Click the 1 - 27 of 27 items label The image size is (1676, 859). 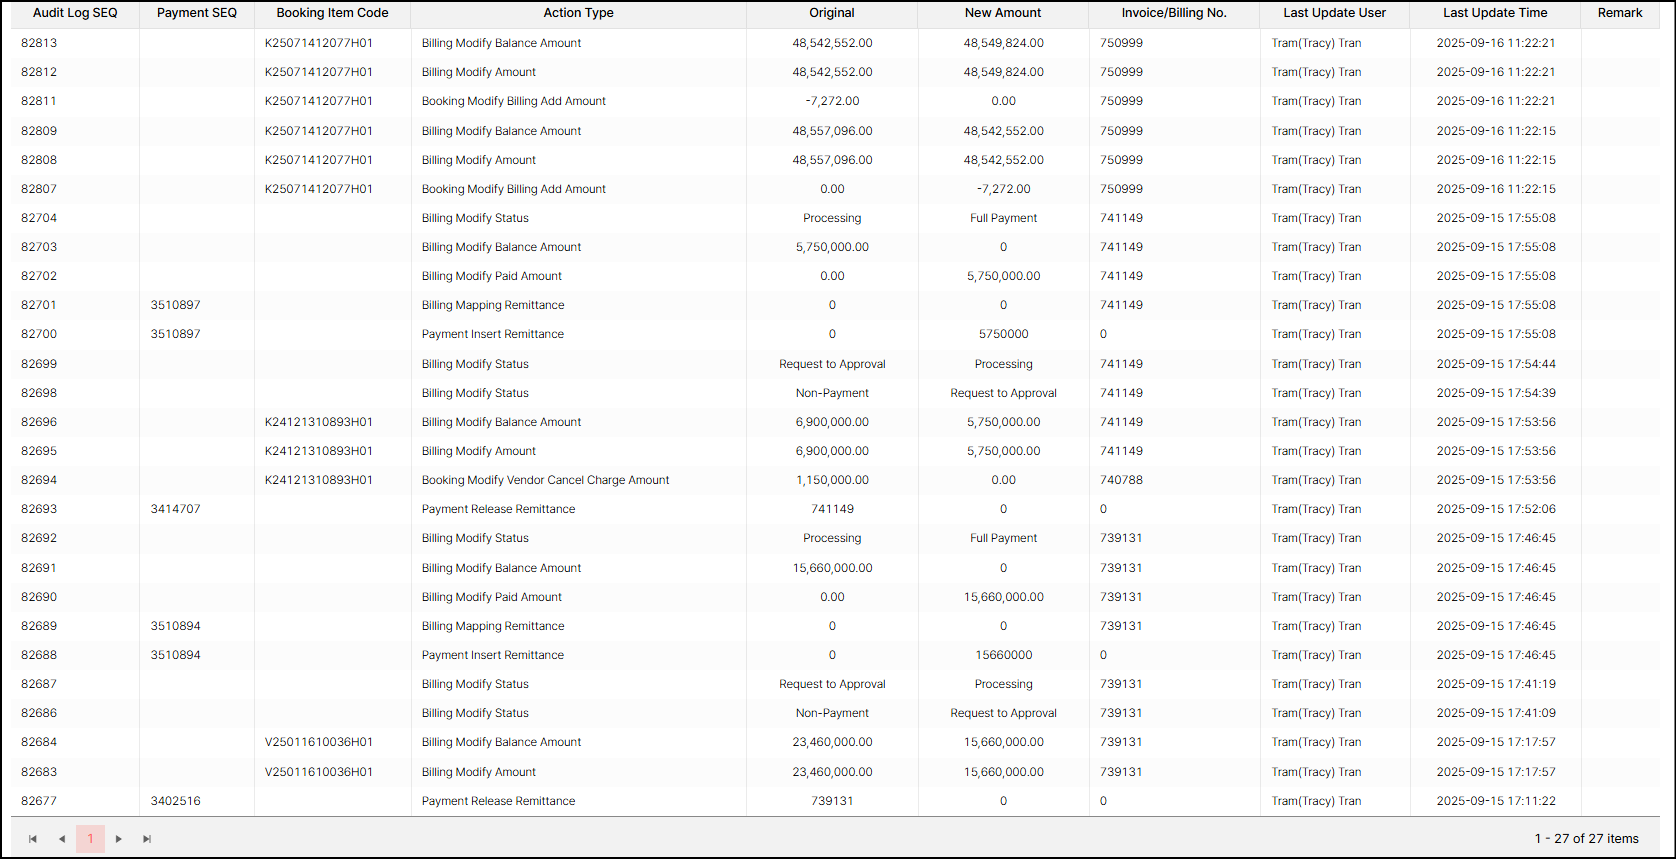tap(1586, 839)
